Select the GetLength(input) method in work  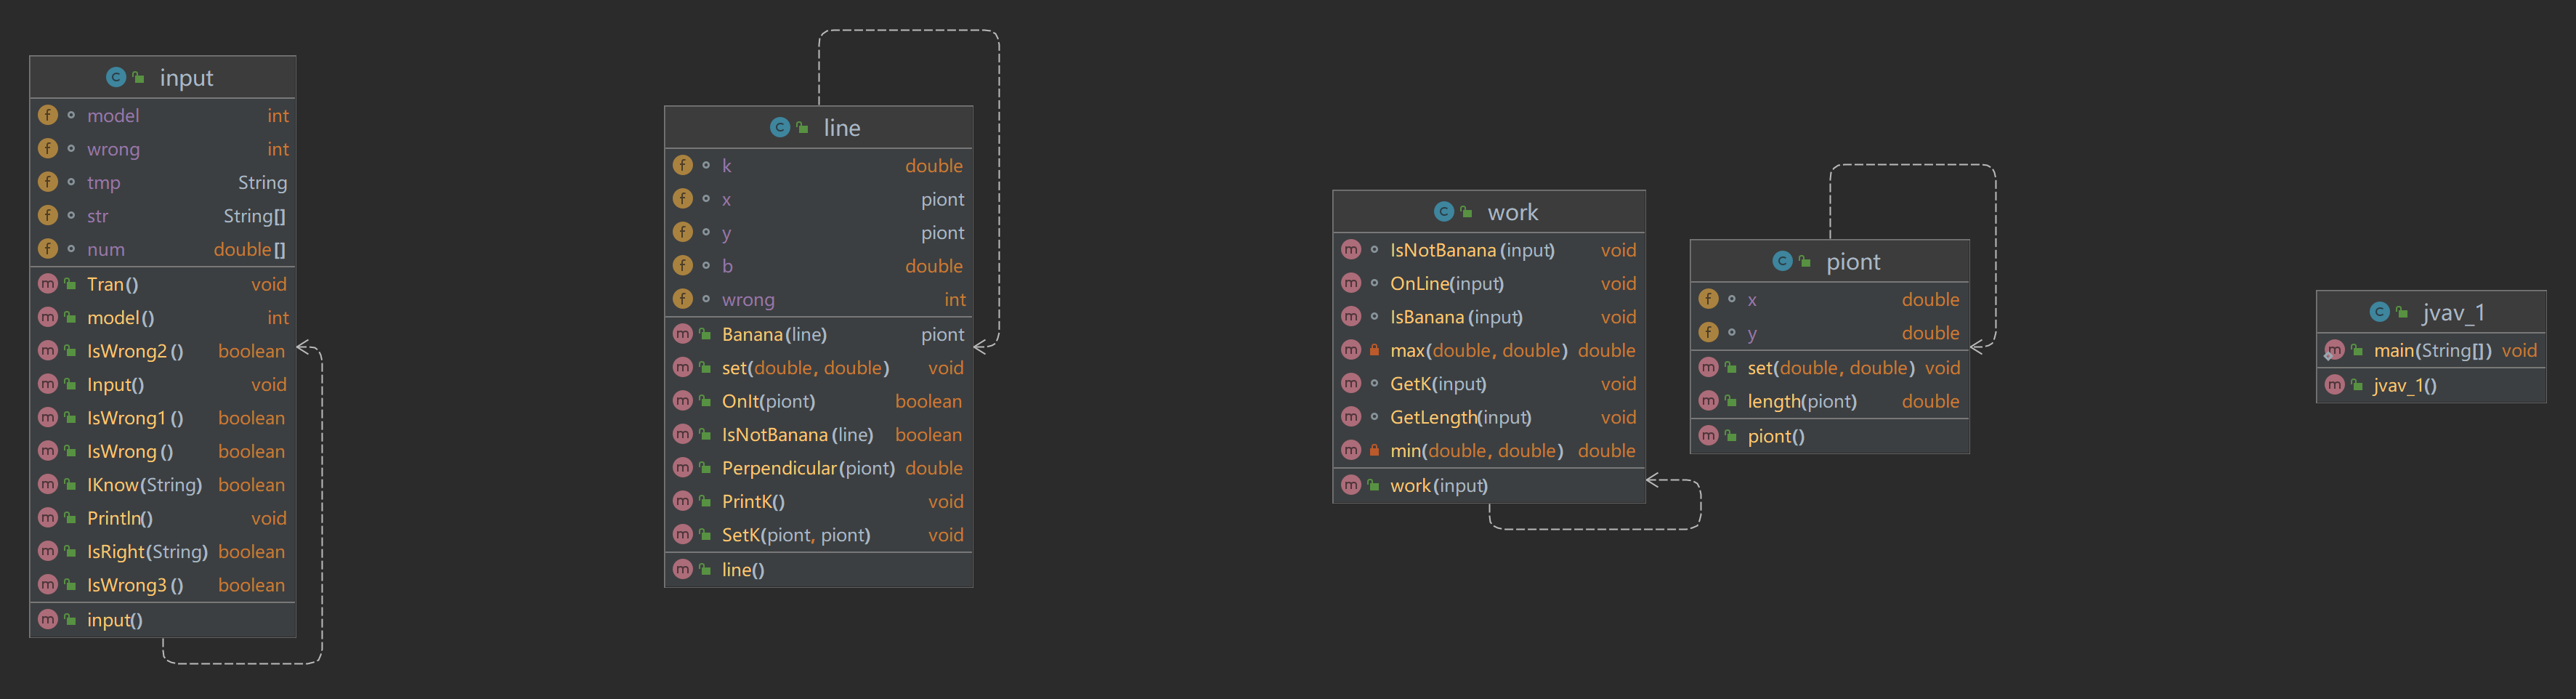[x=1460, y=417]
